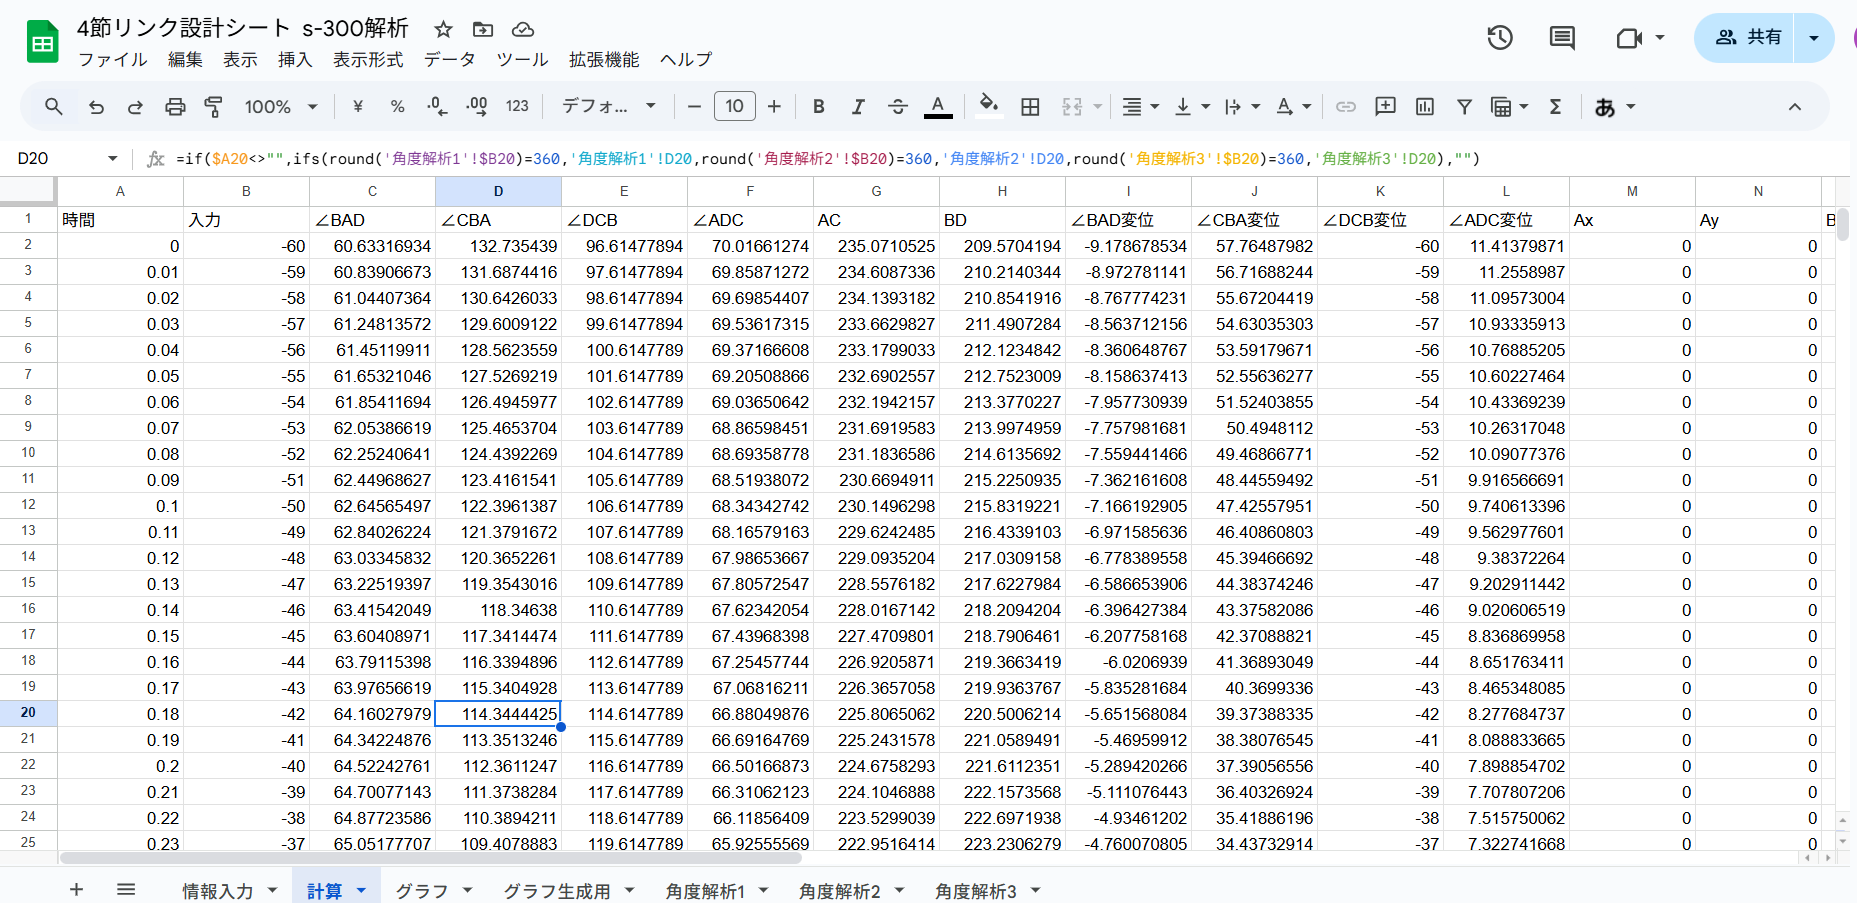
Task: Open the 挿入 menu
Action: click(x=295, y=60)
